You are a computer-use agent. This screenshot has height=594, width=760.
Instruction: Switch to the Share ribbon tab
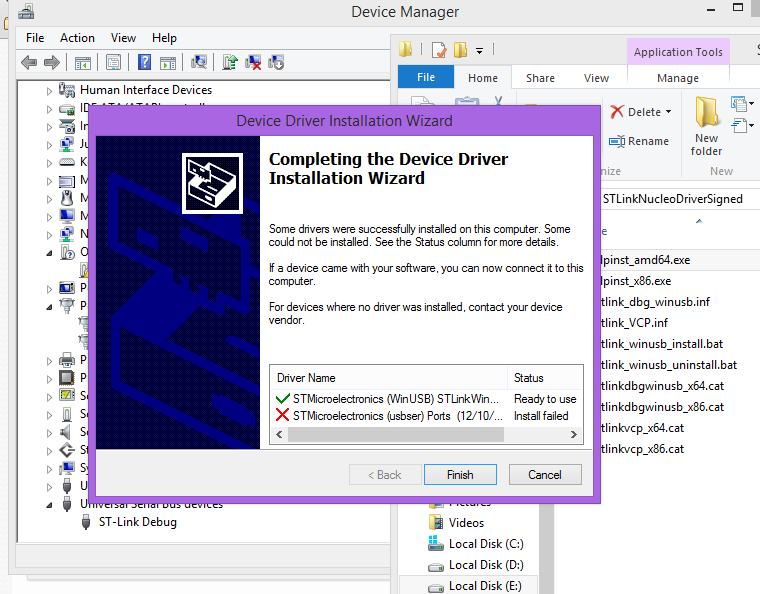[x=540, y=78]
